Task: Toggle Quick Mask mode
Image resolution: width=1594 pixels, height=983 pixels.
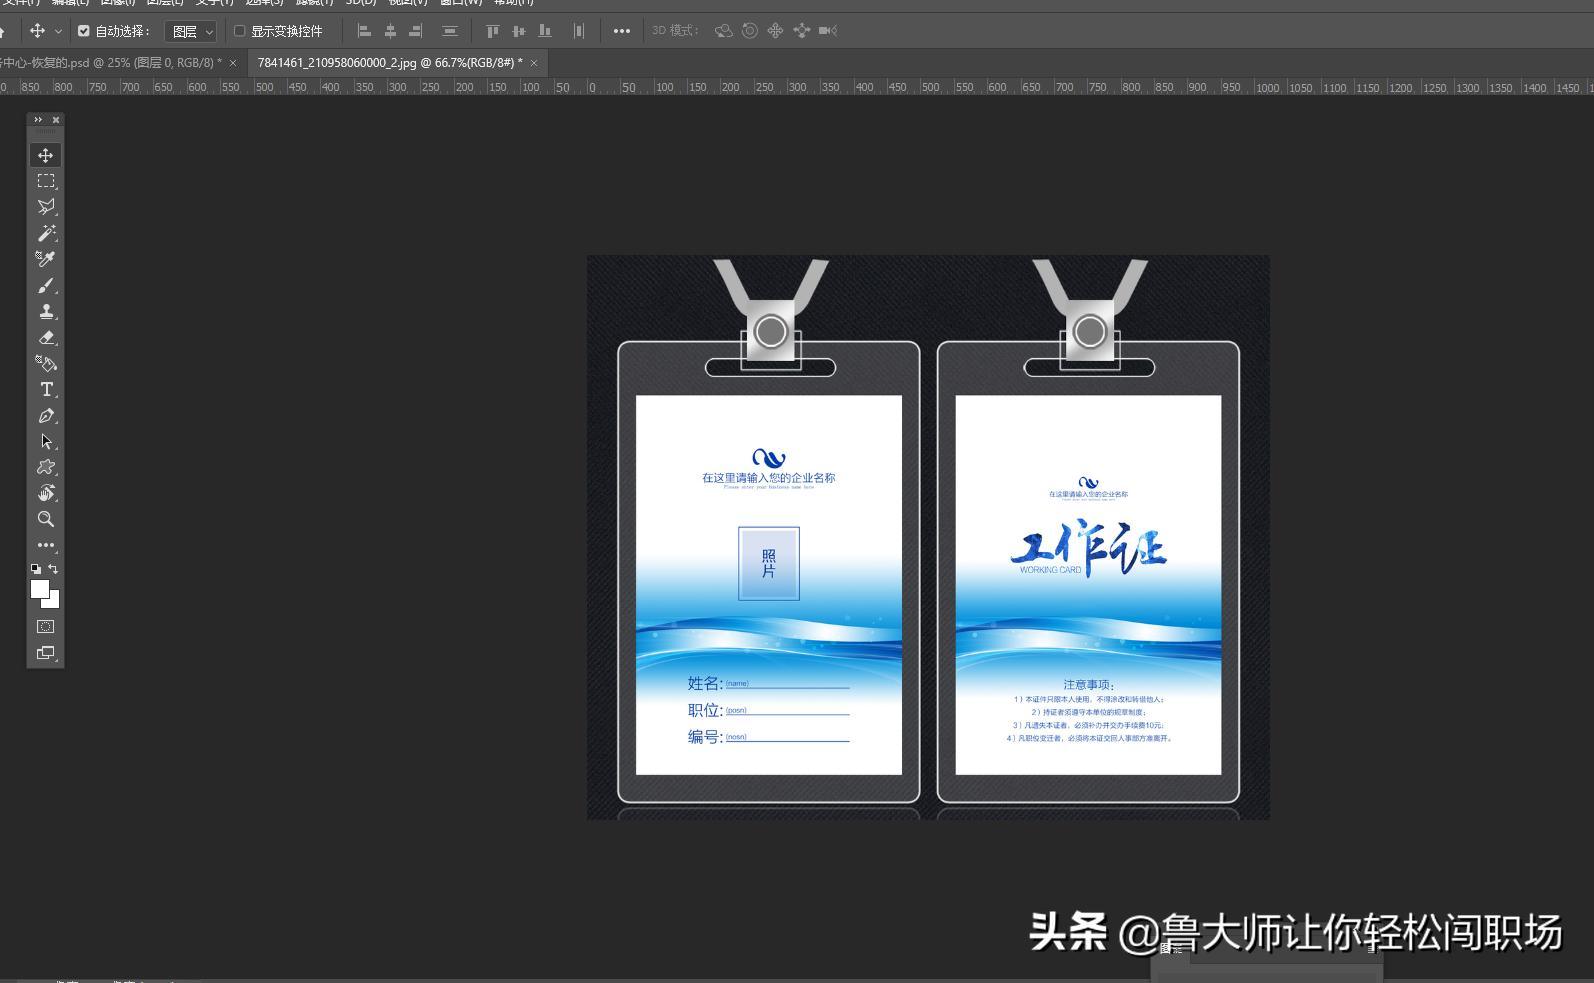Action: coord(45,627)
